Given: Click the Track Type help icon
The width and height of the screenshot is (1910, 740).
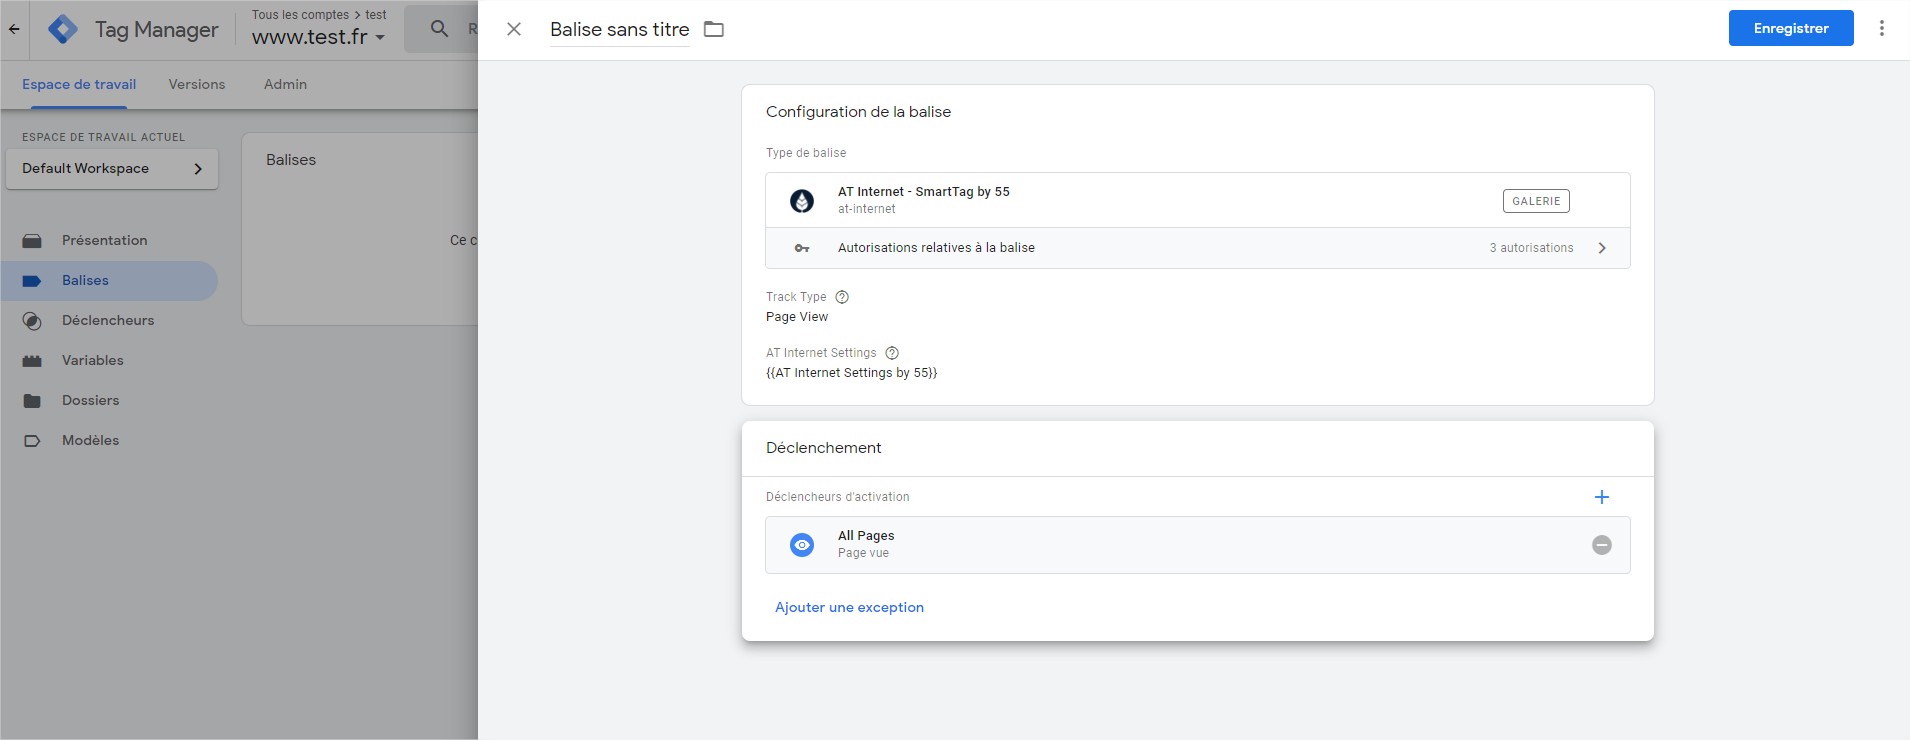Looking at the screenshot, I should [x=842, y=297].
